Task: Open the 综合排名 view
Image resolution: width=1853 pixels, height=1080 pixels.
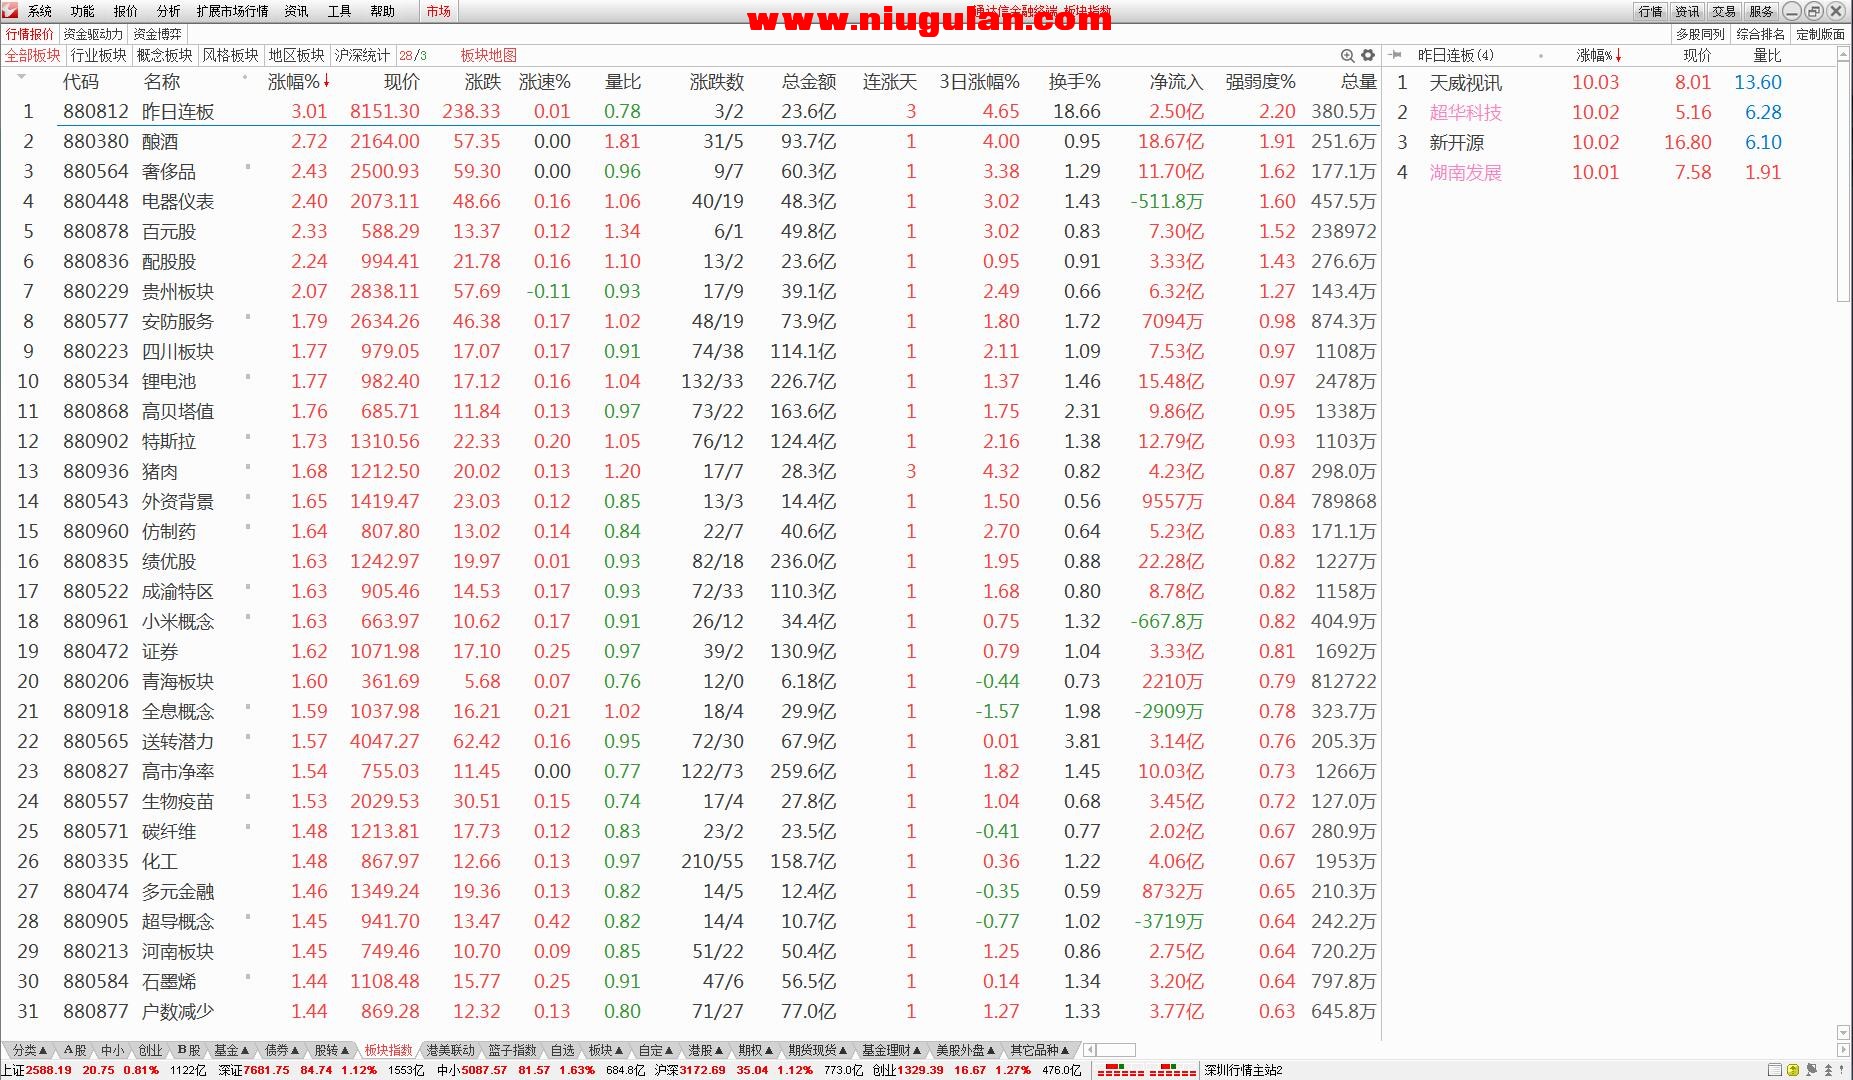Action: tap(1761, 34)
